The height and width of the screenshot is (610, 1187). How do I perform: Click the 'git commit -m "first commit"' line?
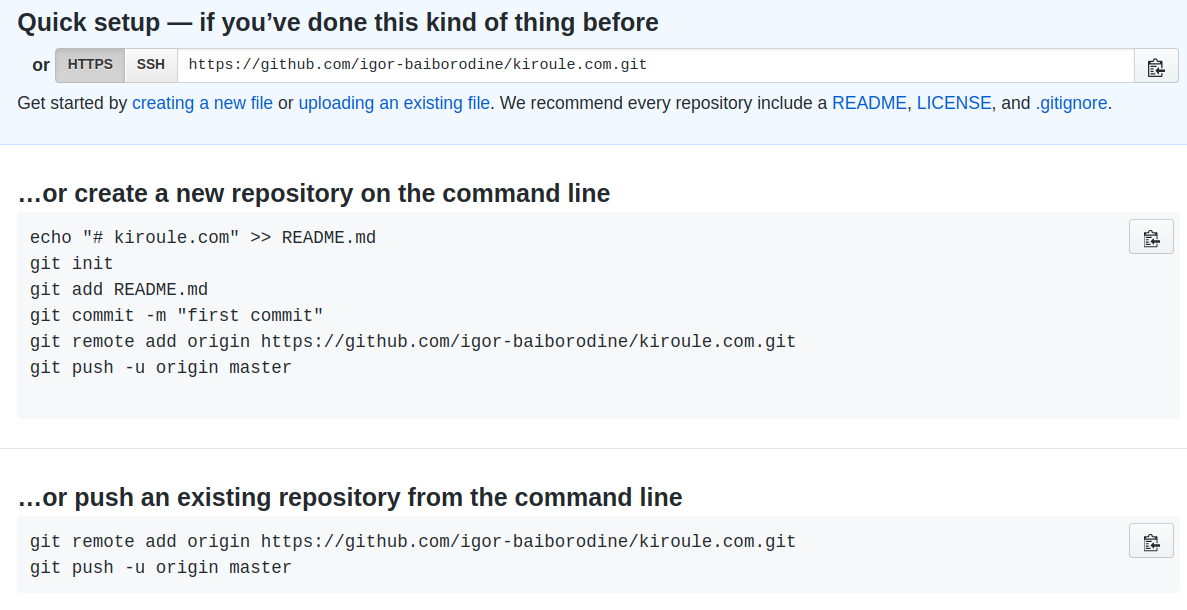(176, 316)
